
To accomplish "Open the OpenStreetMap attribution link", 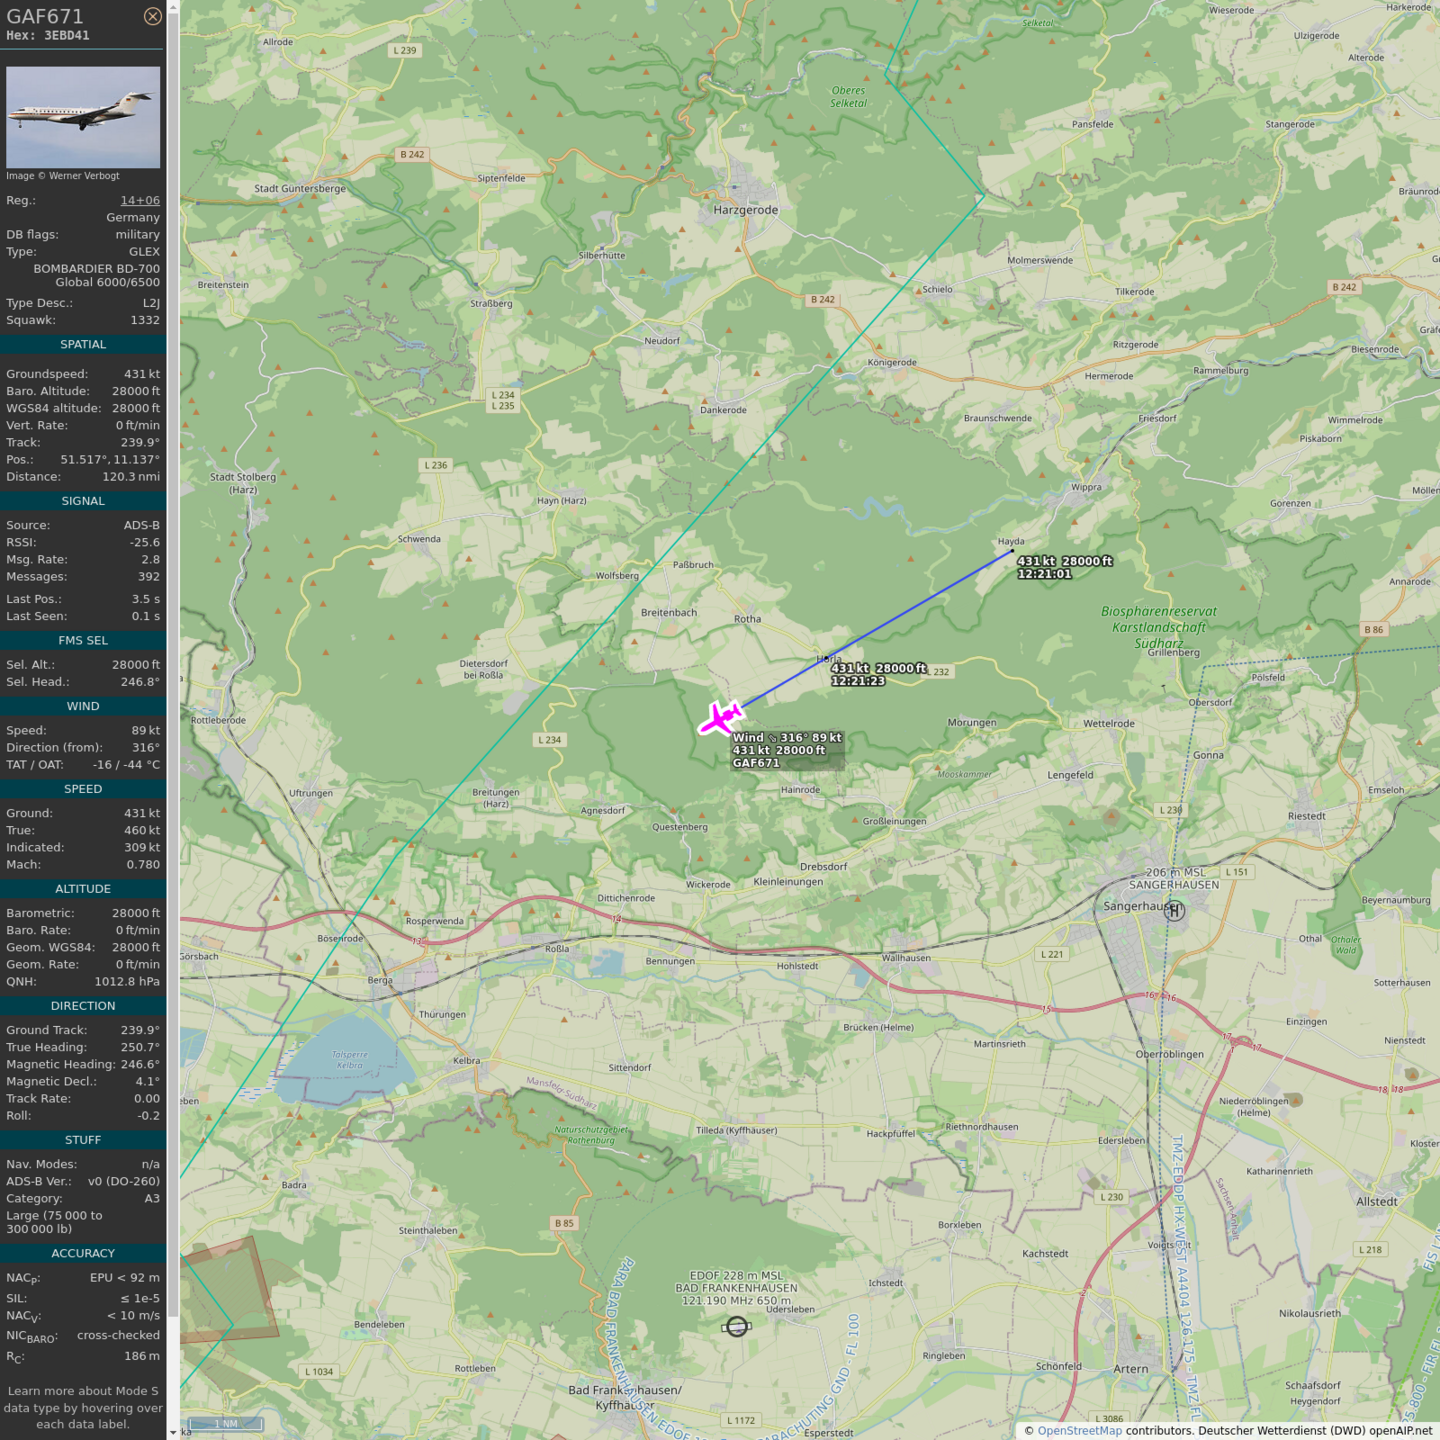I will point(1079,1430).
